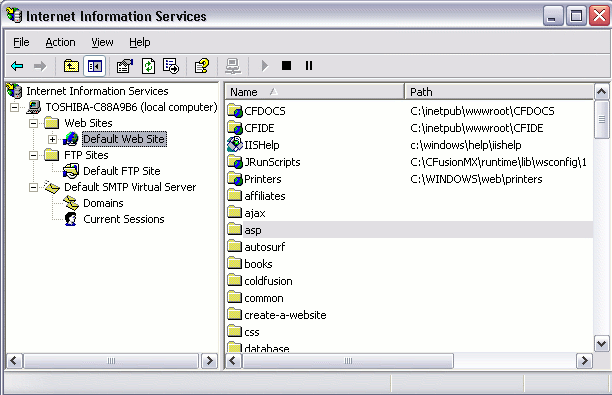The image size is (612, 395).
Task: Select TOSHIBA-C88A9B6 (local computer) in tree
Action: [x=131, y=107]
